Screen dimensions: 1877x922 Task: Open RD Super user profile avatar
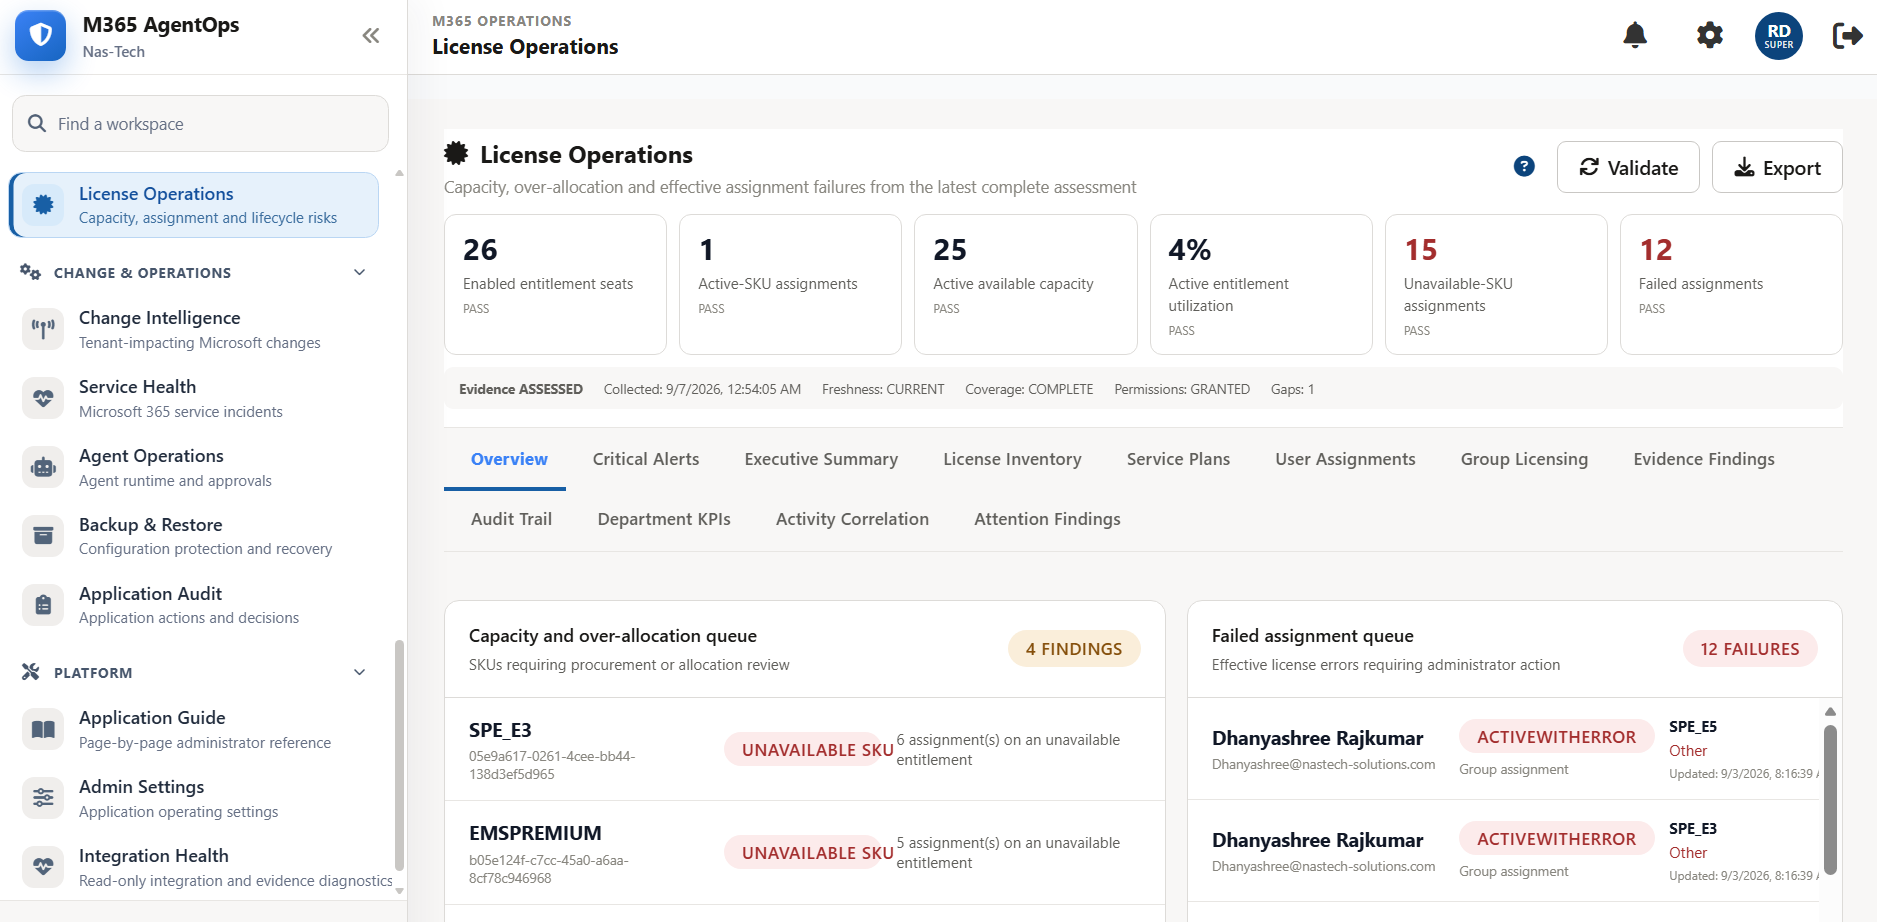(1779, 36)
